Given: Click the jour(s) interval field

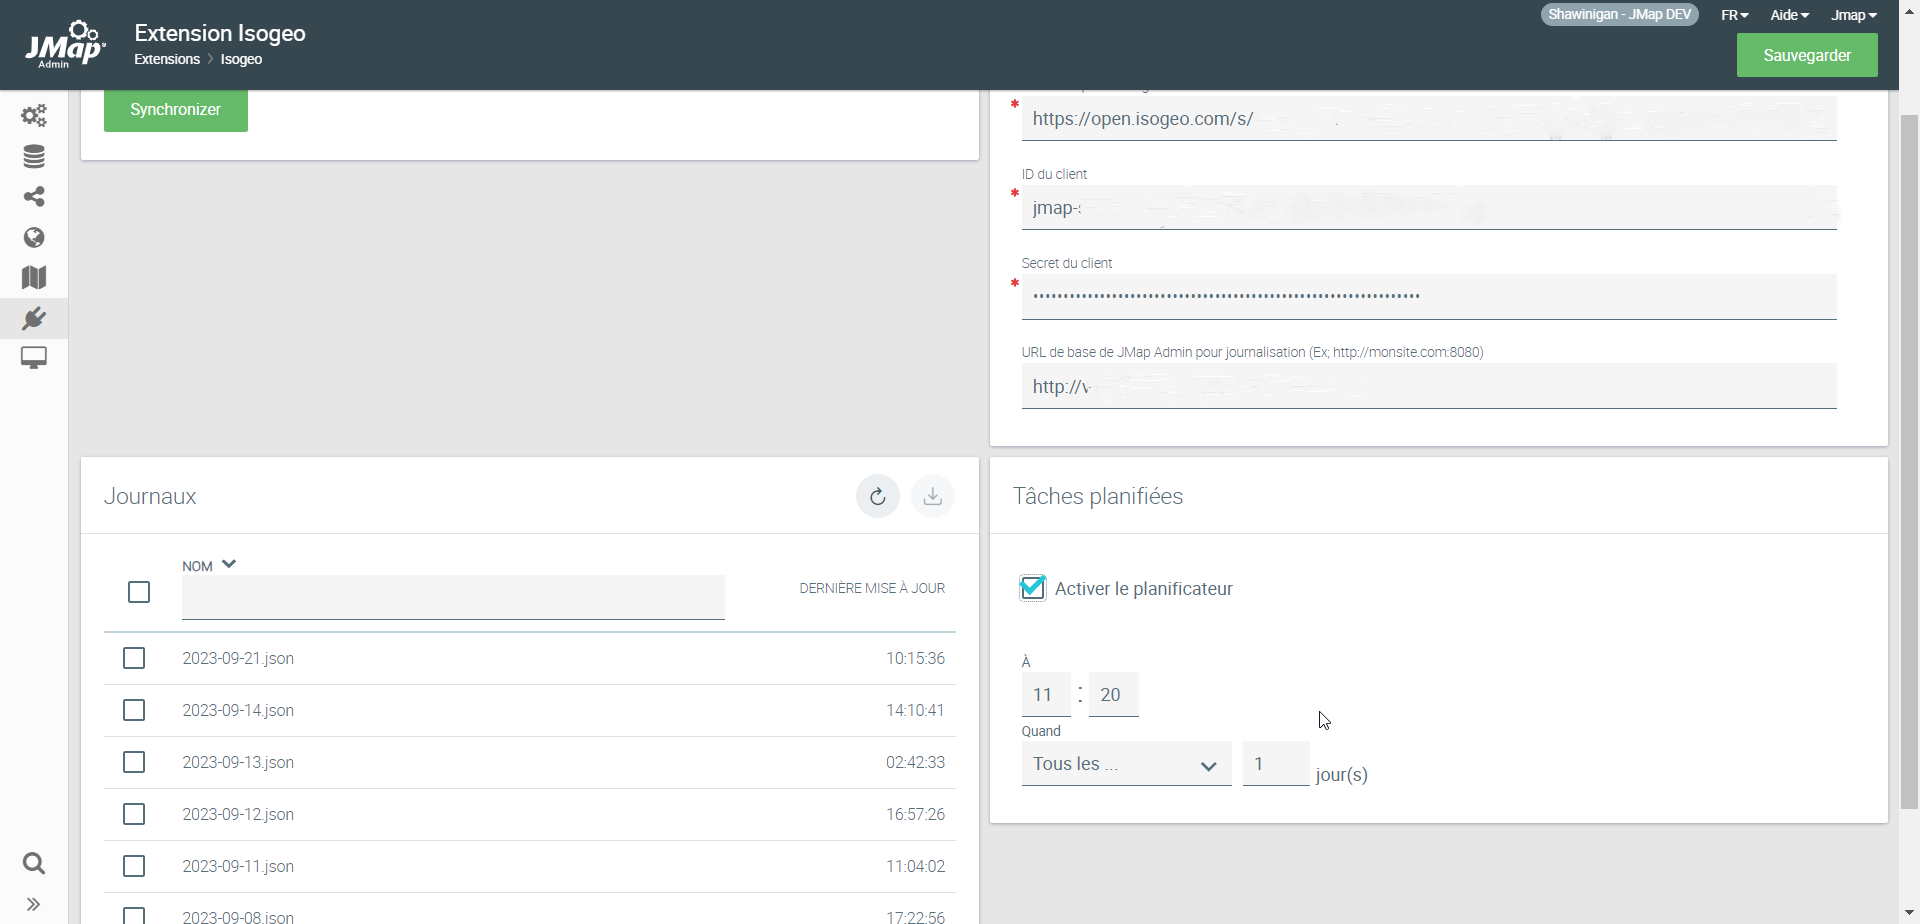Looking at the screenshot, I should pos(1276,764).
